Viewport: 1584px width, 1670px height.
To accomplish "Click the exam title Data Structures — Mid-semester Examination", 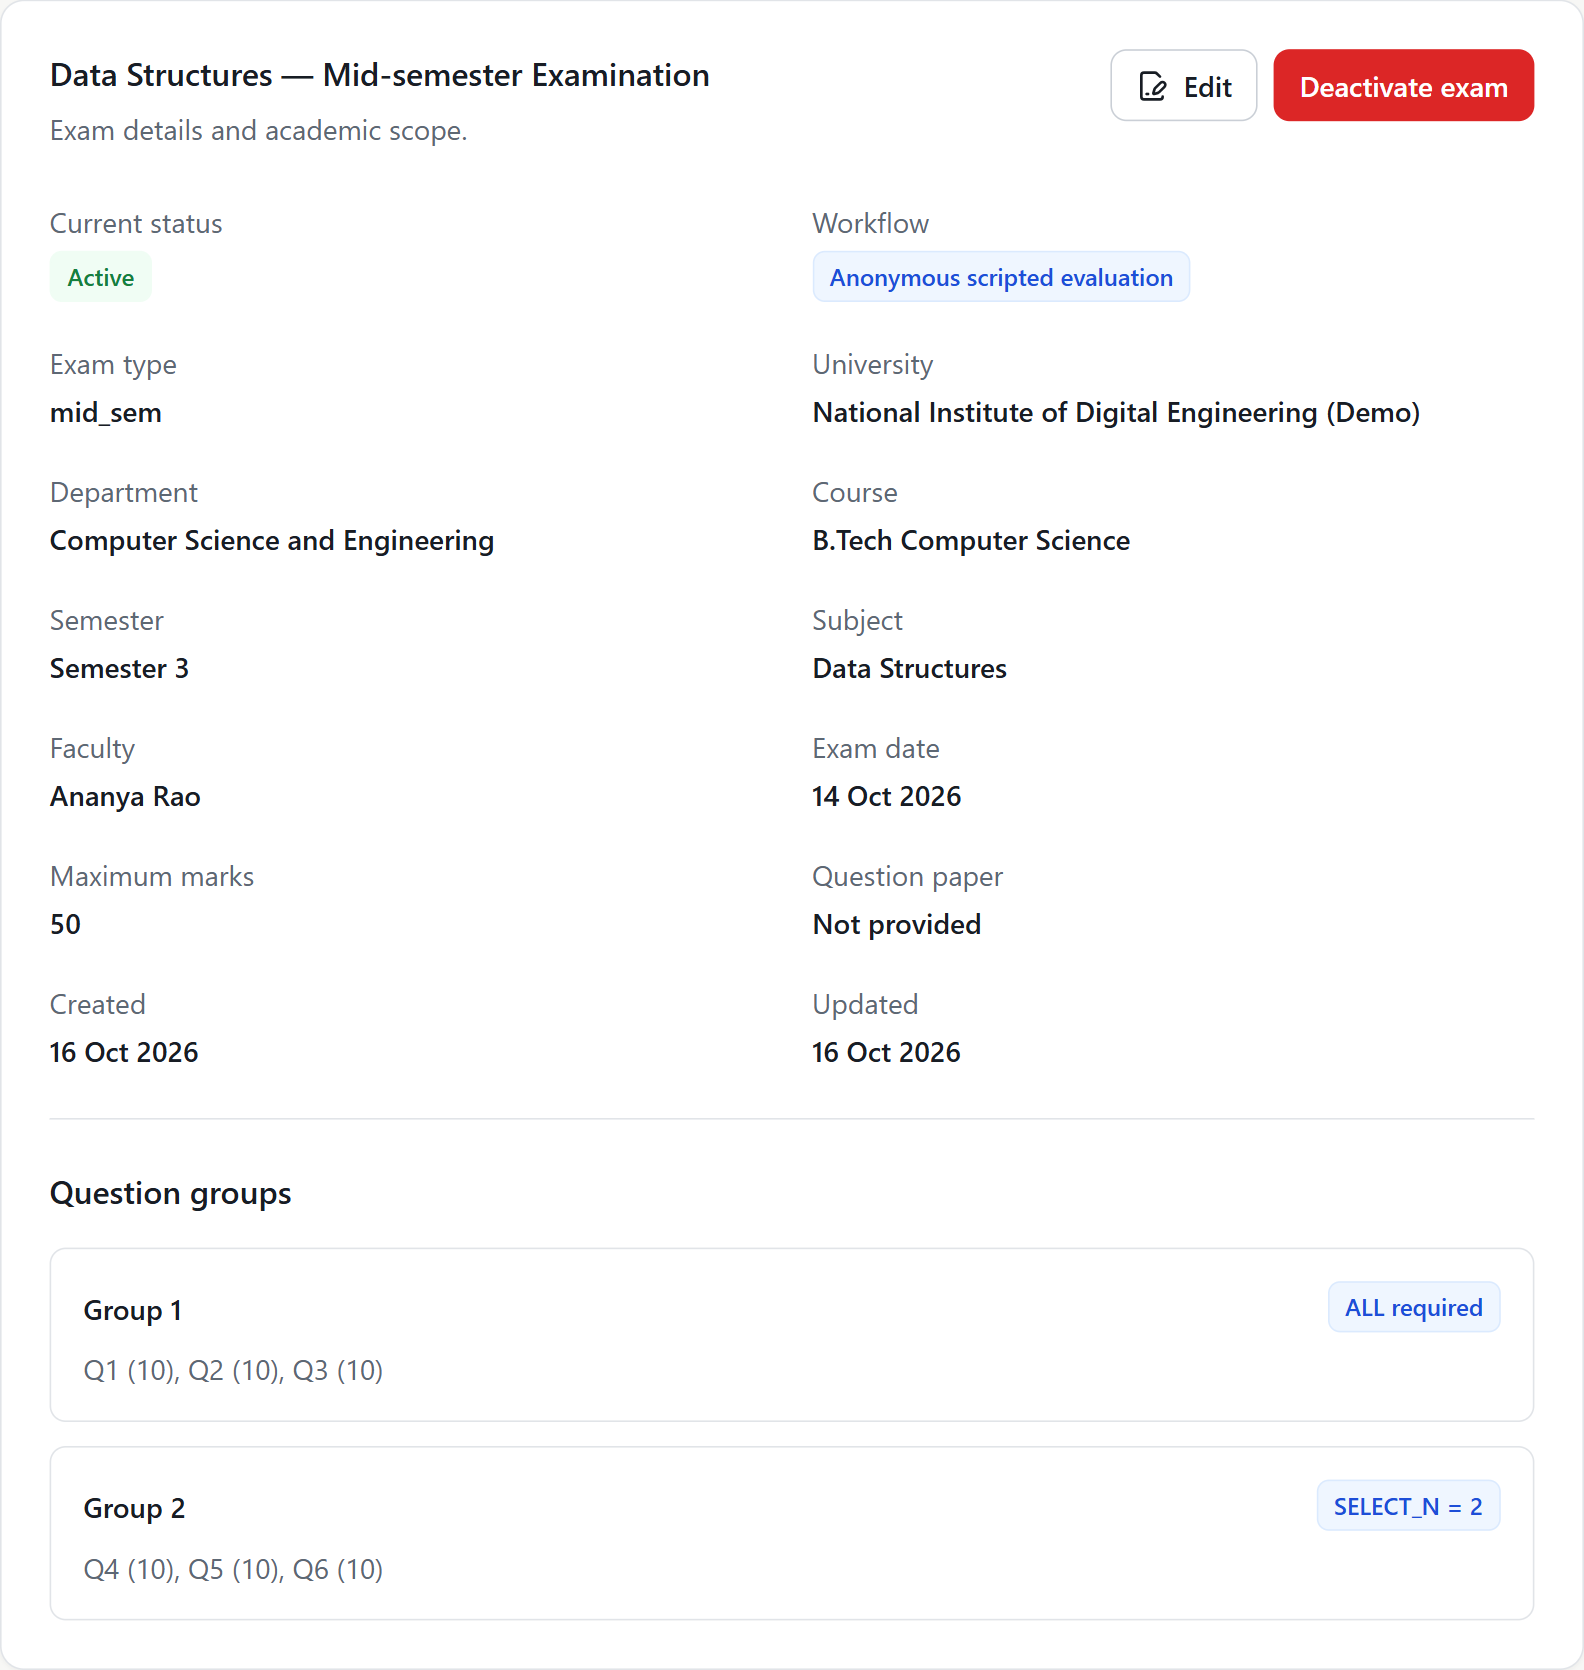I will point(380,75).
